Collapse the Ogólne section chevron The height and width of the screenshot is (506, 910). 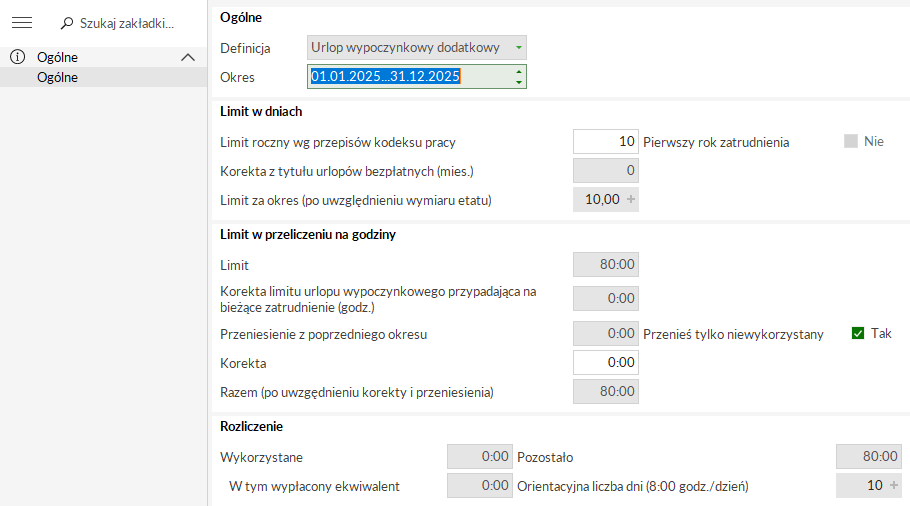tap(187, 57)
